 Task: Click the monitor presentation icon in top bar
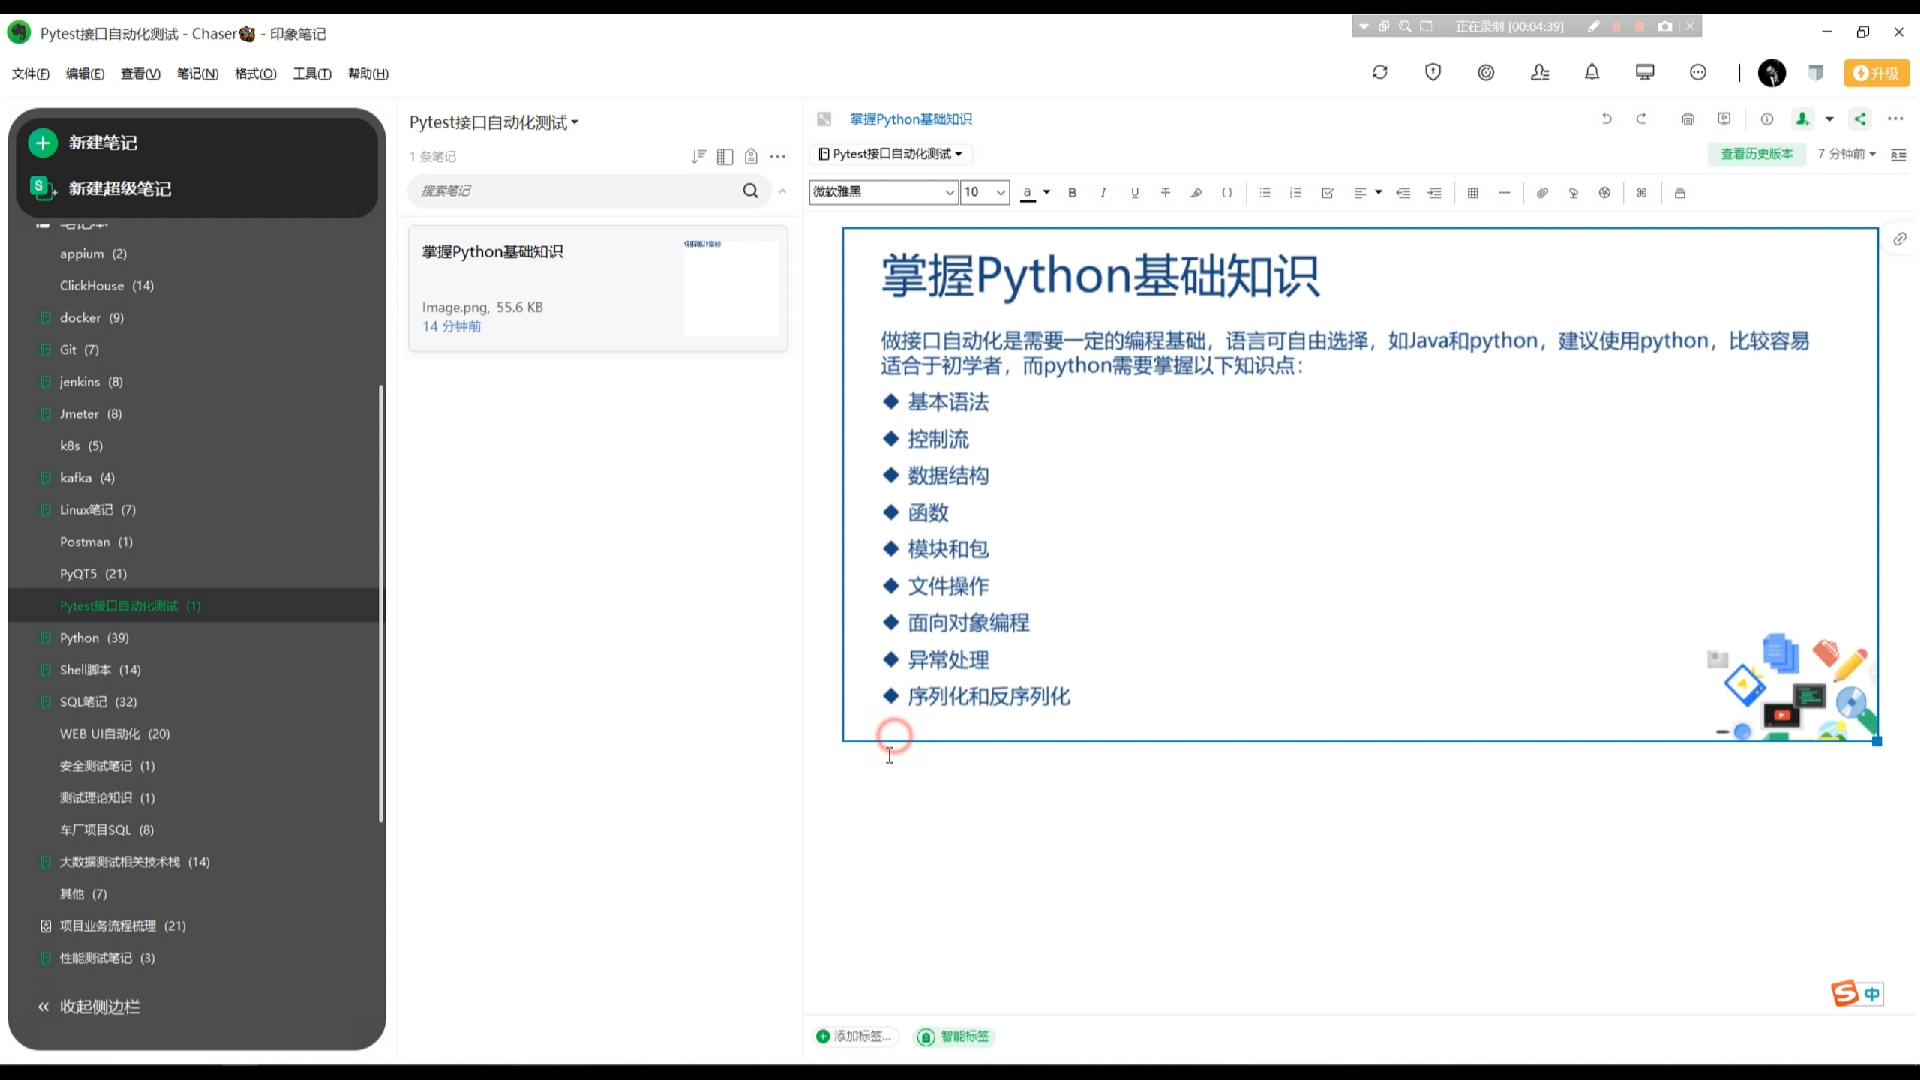coord(1645,72)
